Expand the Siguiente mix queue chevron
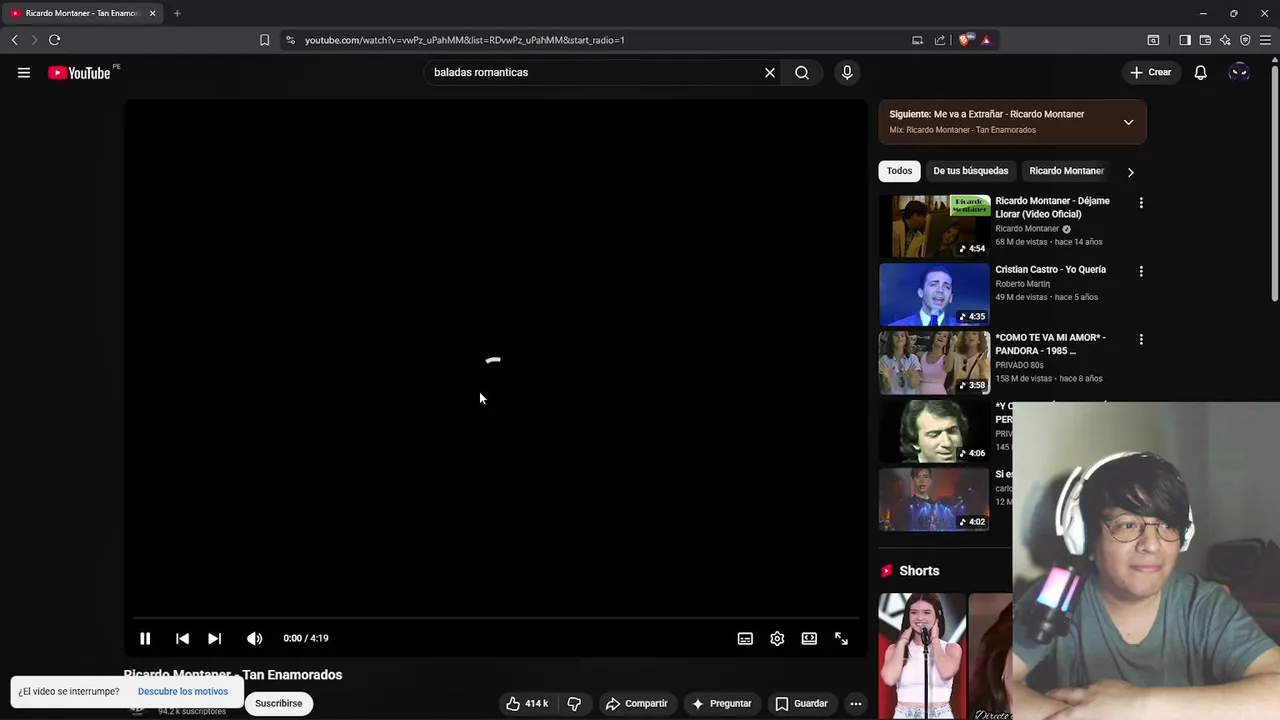 point(1128,122)
